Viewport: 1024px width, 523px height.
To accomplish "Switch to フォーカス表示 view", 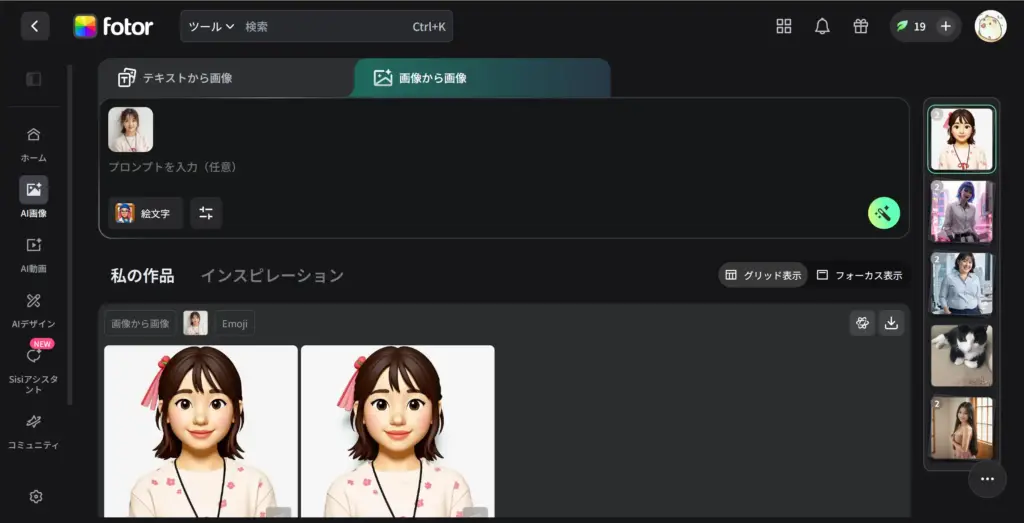I will [x=858, y=275].
